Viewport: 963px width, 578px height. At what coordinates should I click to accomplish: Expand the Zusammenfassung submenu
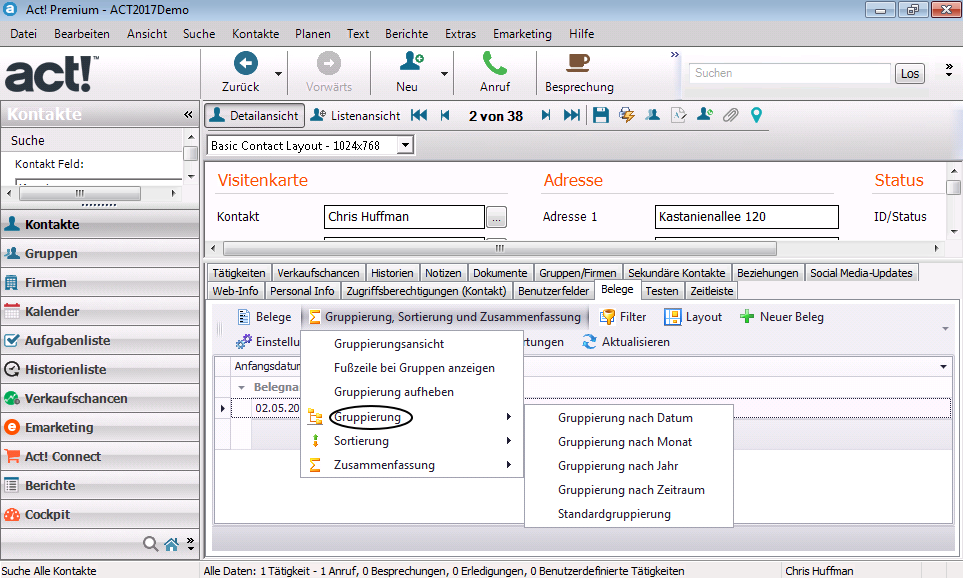click(x=411, y=464)
